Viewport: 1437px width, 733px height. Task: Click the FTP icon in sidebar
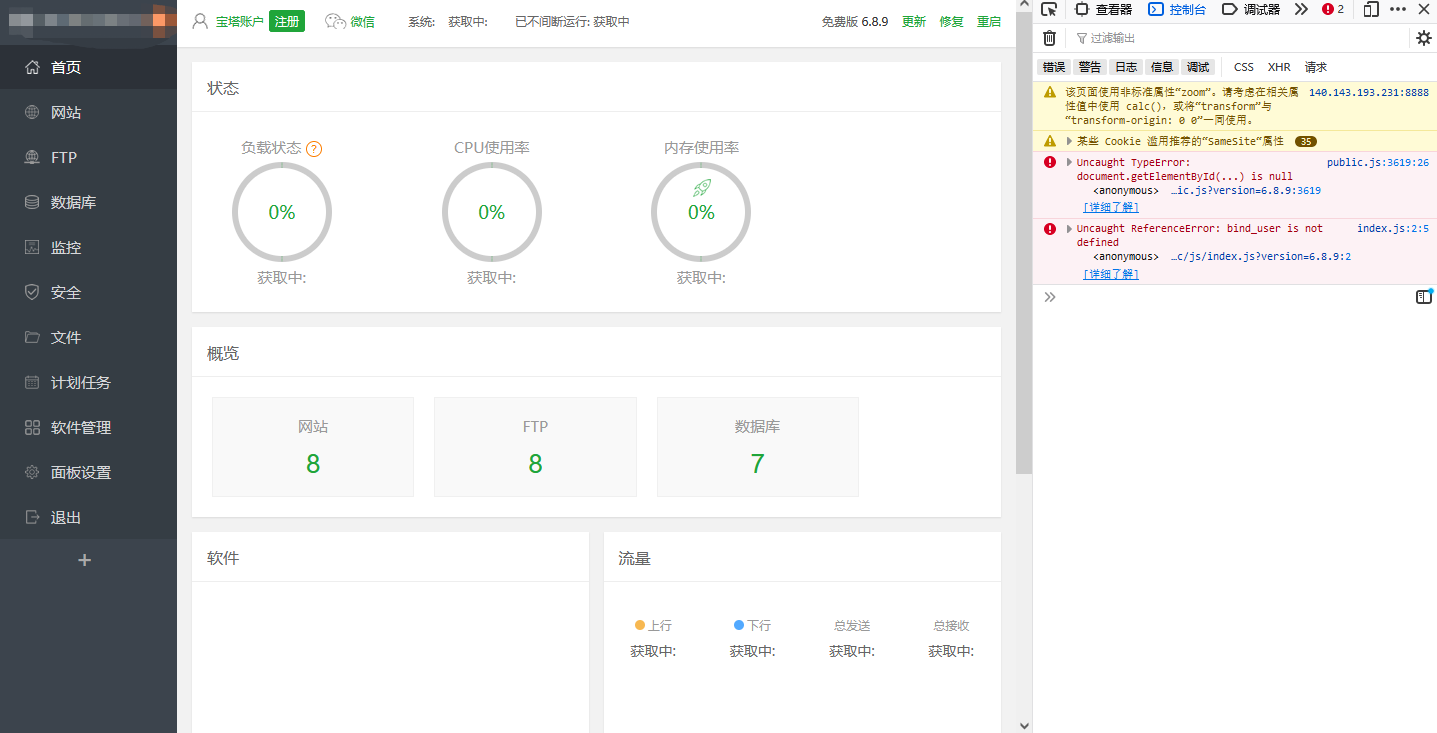(x=32, y=158)
